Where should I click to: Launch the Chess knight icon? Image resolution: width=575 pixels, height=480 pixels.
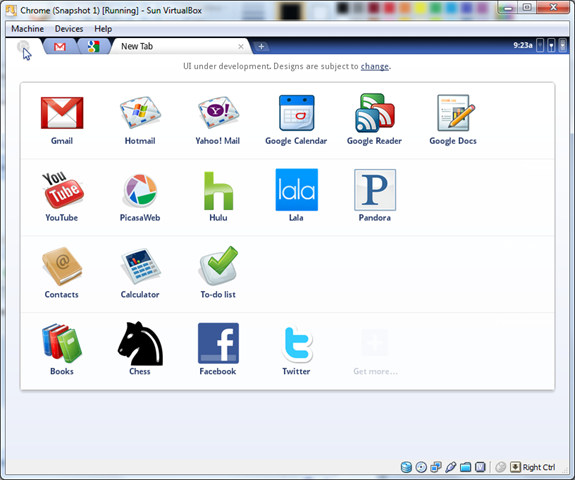pyautogui.click(x=140, y=343)
